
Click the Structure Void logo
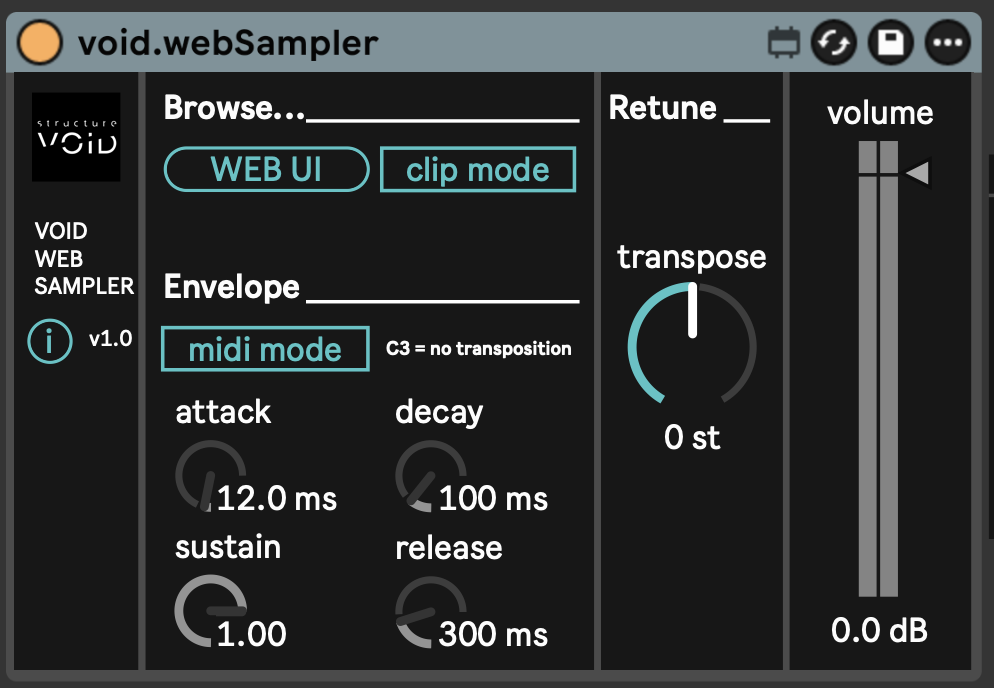click(x=76, y=137)
